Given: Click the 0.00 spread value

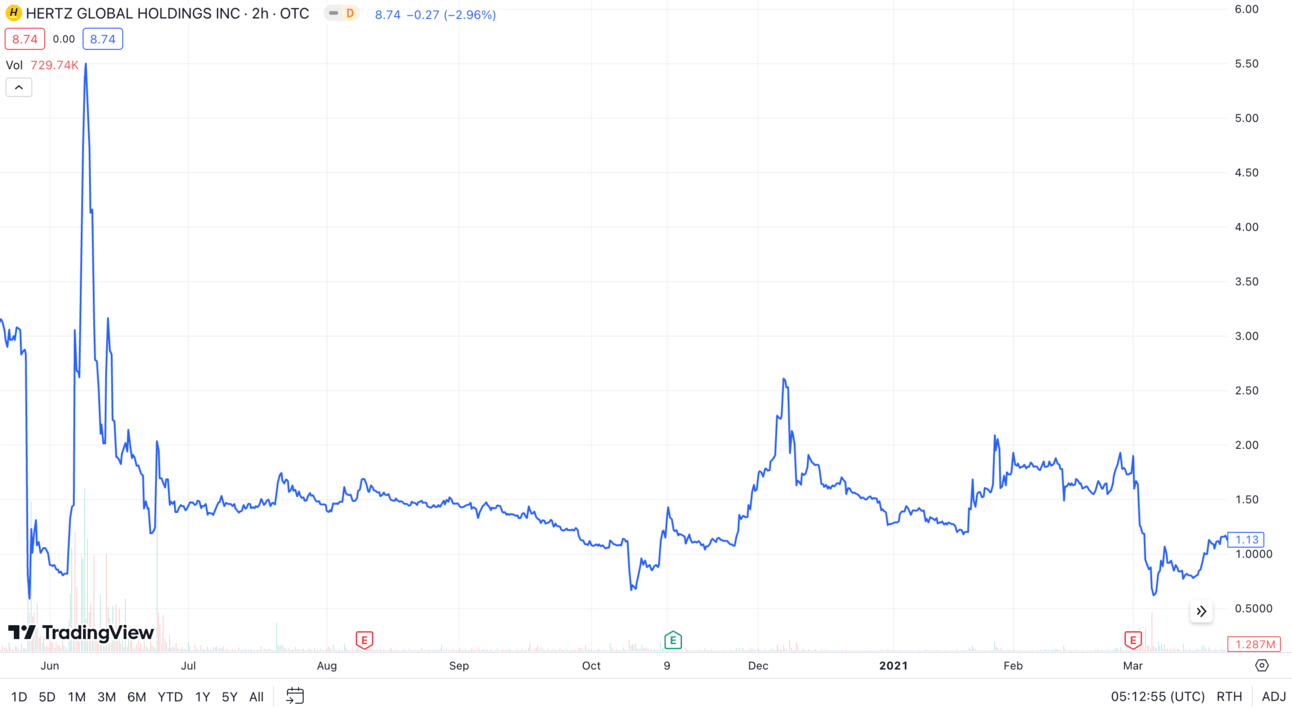Looking at the screenshot, I should tap(64, 39).
